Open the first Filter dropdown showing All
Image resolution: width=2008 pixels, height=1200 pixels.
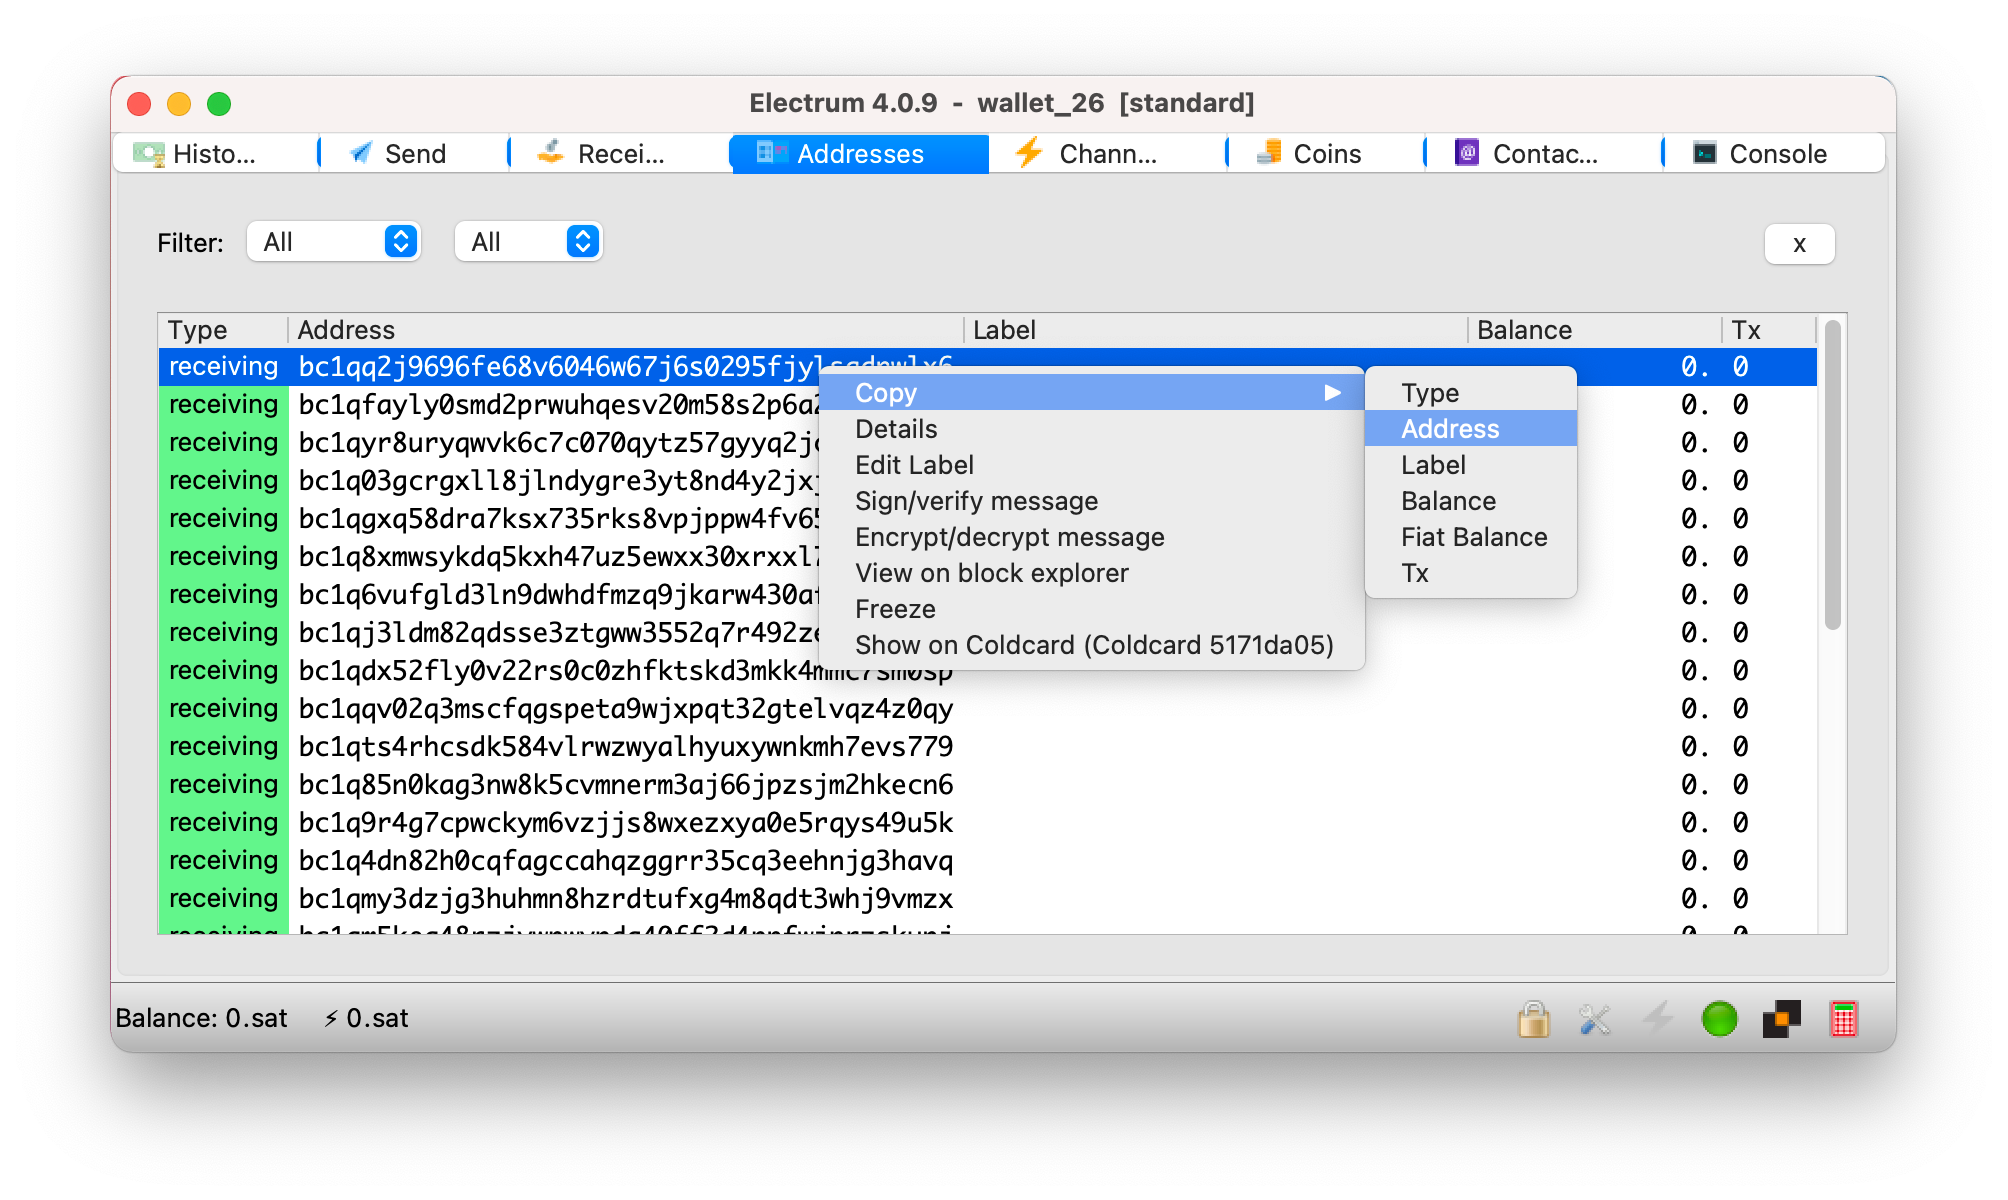point(334,242)
